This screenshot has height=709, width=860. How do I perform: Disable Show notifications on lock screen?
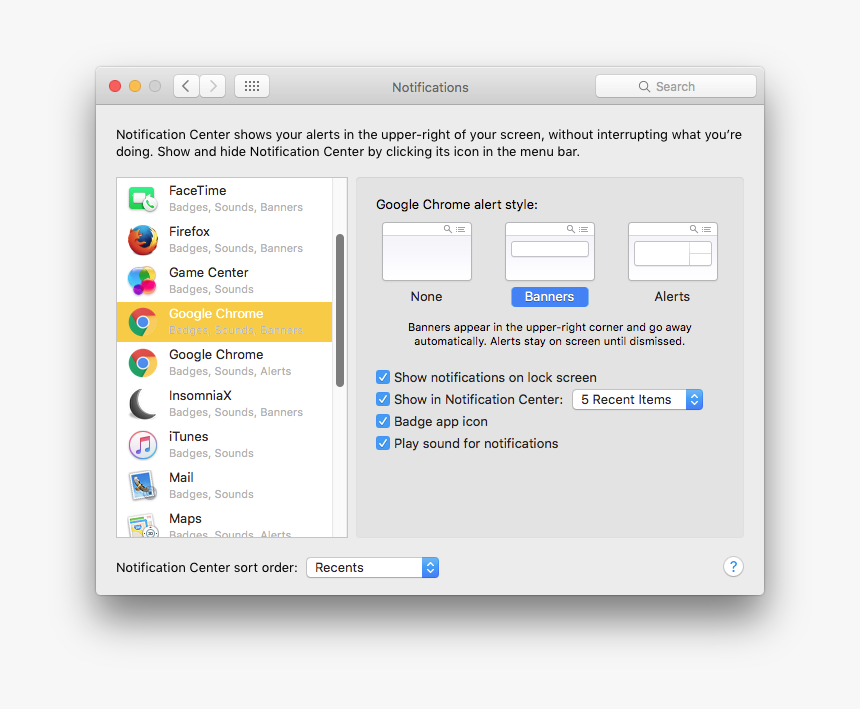383,377
